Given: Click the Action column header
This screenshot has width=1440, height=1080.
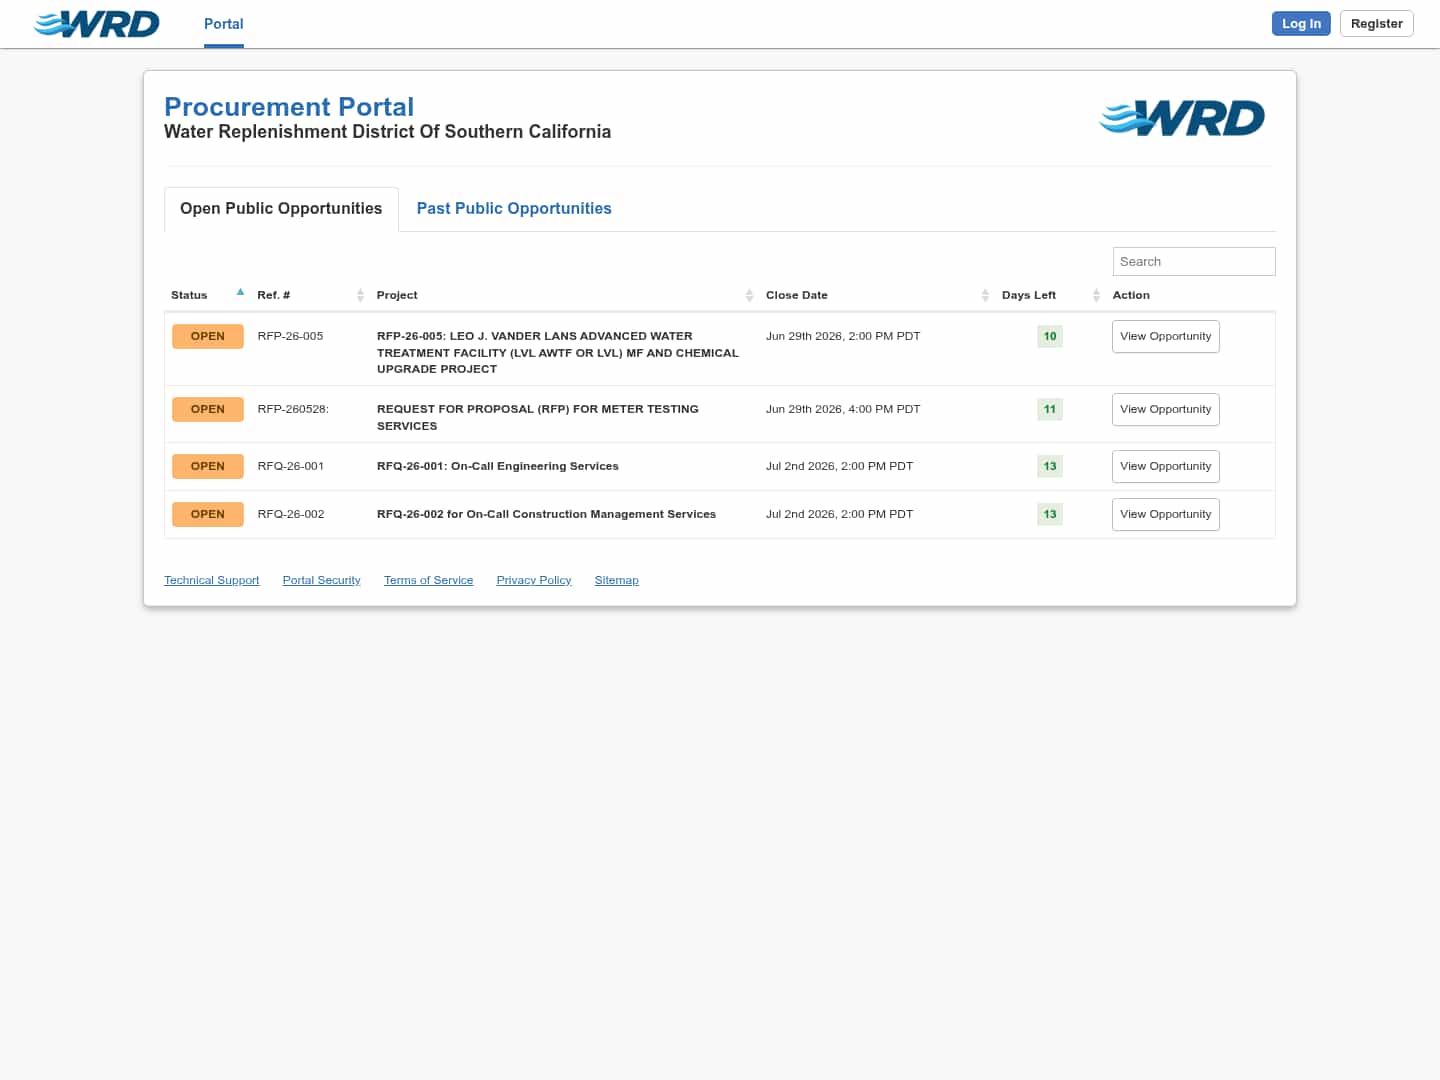Looking at the screenshot, I should pyautogui.click(x=1131, y=295).
